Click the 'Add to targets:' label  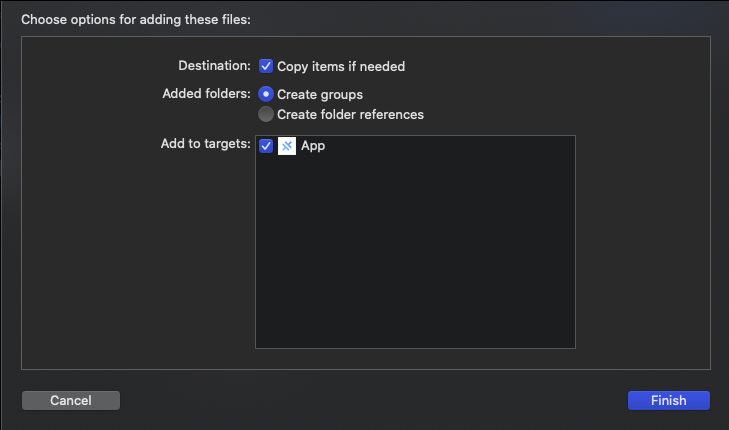tap(205, 144)
